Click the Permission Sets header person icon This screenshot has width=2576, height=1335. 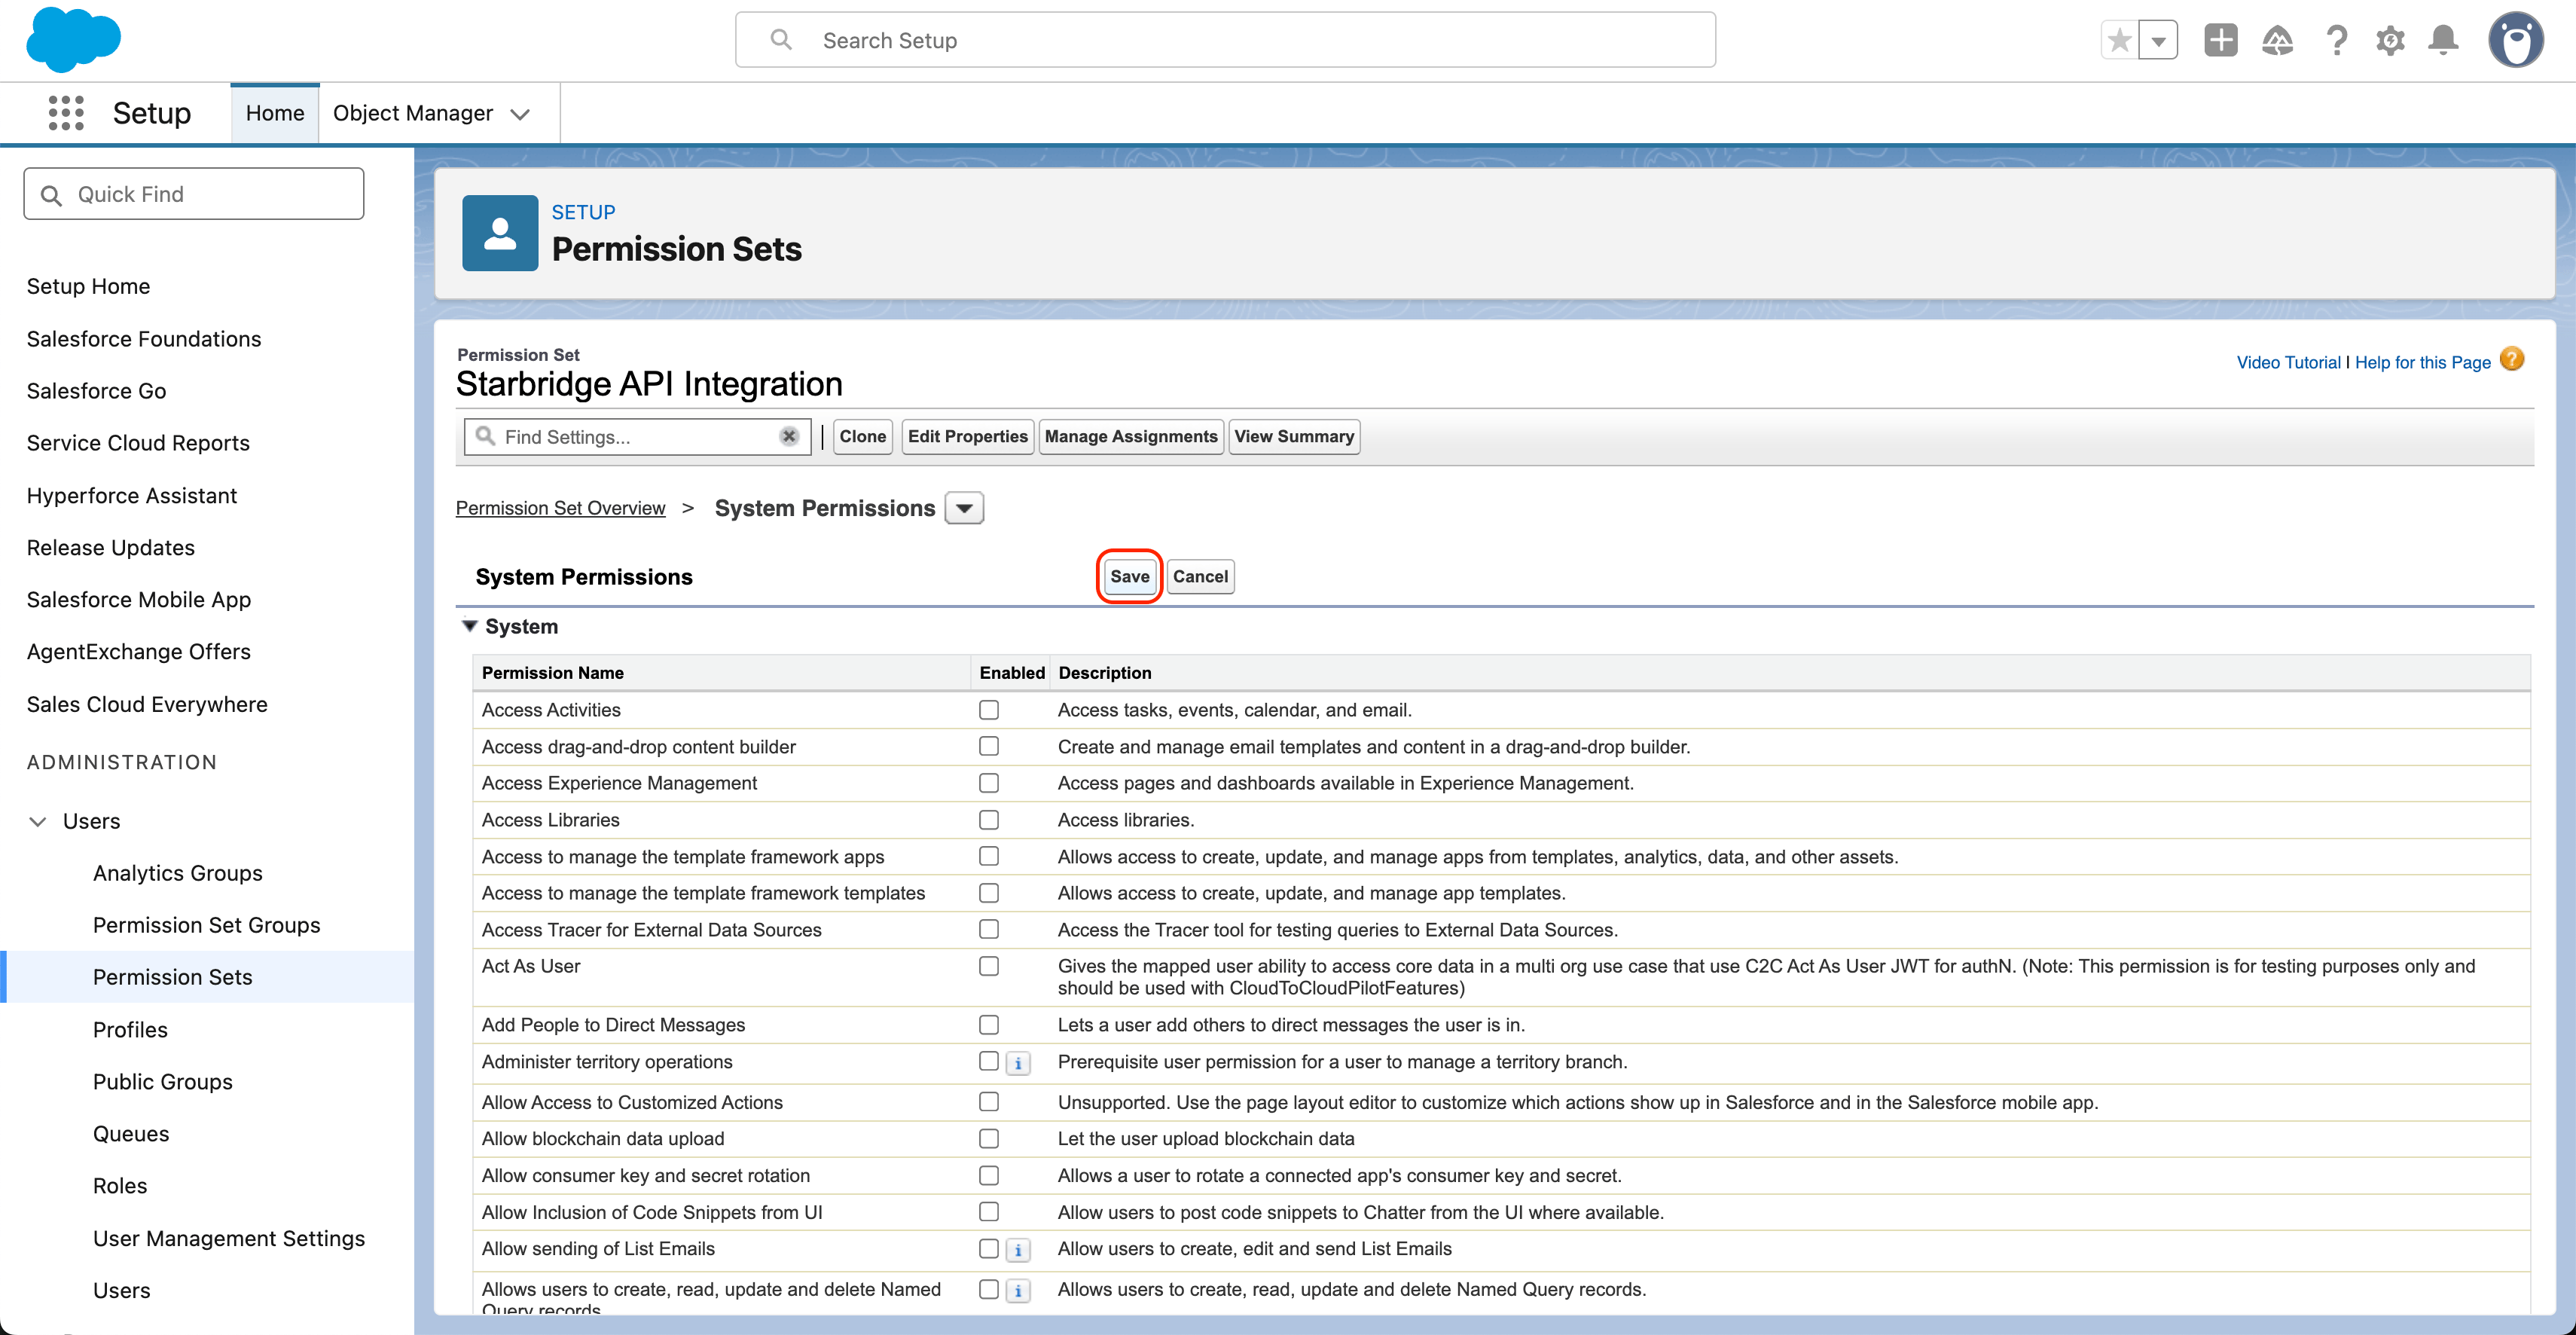pyautogui.click(x=500, y=233)
